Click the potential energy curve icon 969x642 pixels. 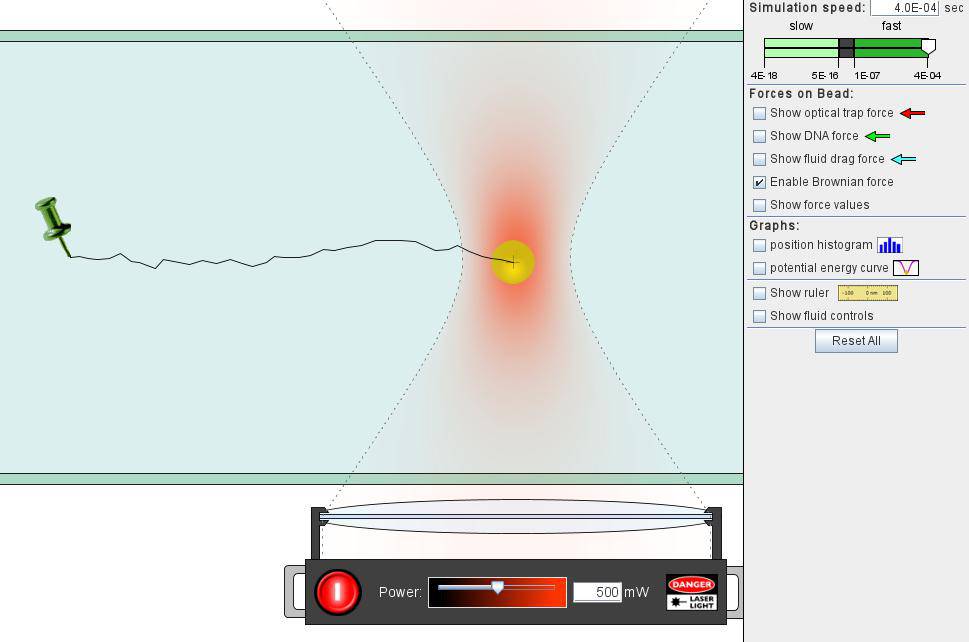[905, 268]
